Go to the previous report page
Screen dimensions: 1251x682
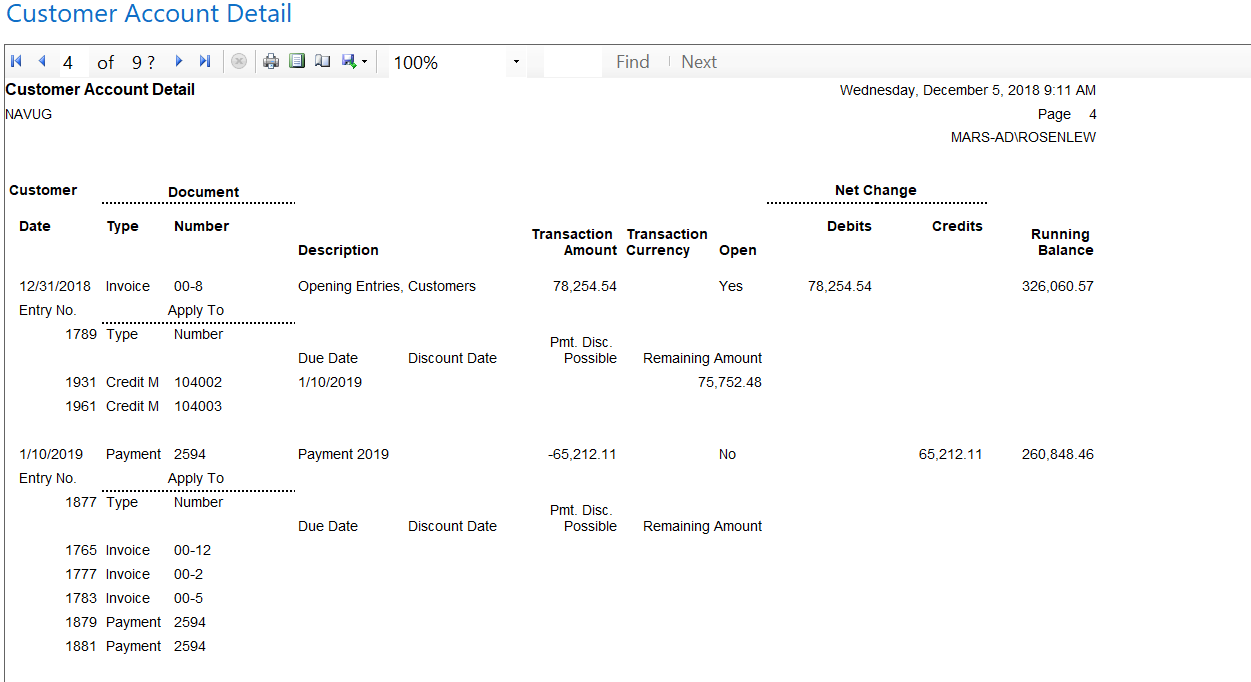pyautogui.click(x=42, y=62)
